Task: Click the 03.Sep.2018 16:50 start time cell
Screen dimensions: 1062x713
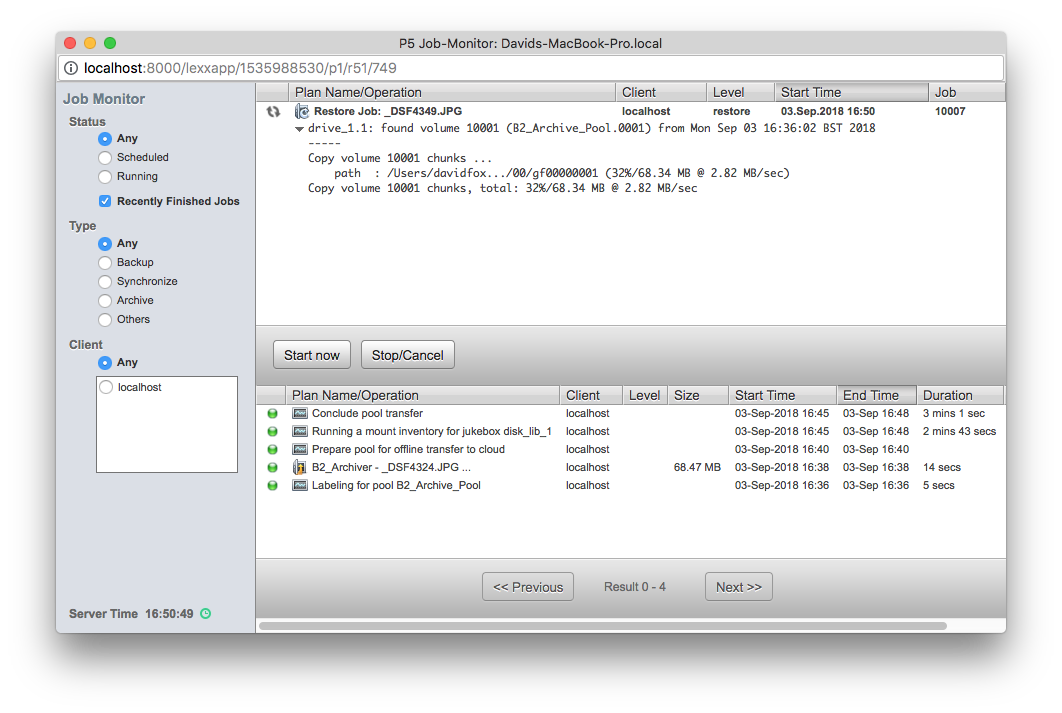Action: click(x=828, y=112)
